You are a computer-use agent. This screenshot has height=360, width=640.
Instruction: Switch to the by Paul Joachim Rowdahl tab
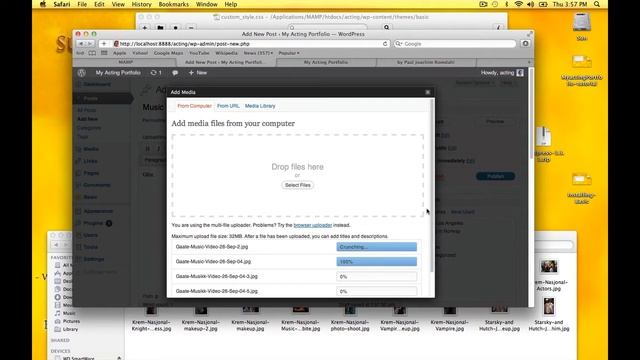(x=426, y=62)
